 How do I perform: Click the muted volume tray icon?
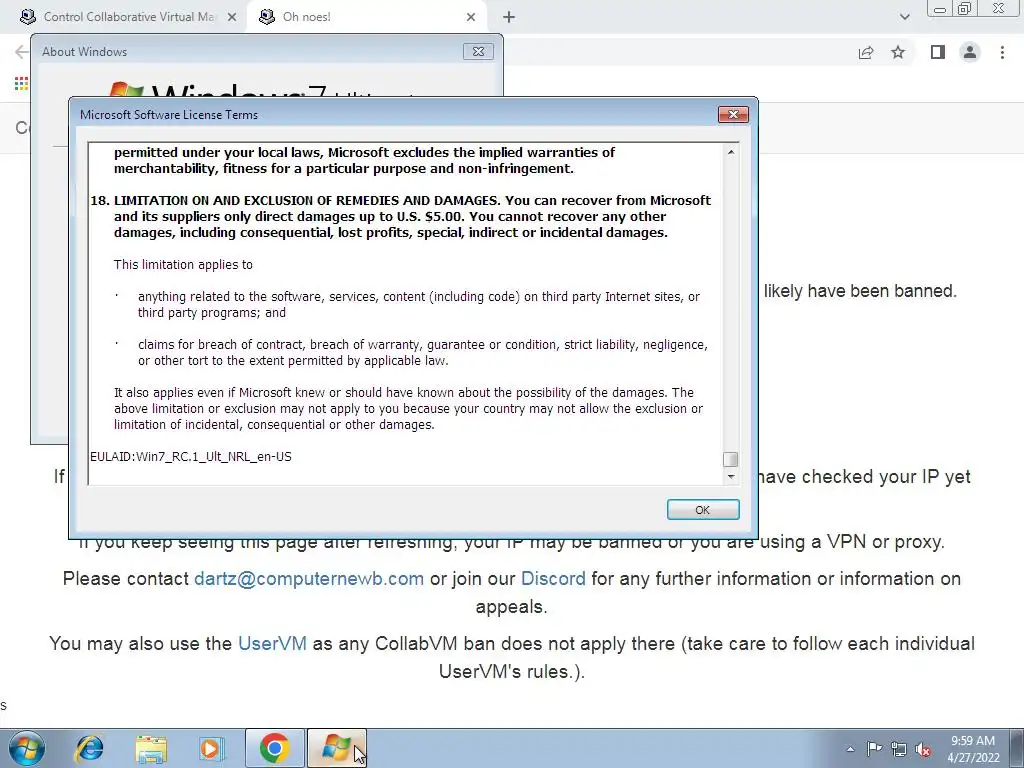pyautogui.click(x=923, y=749)
